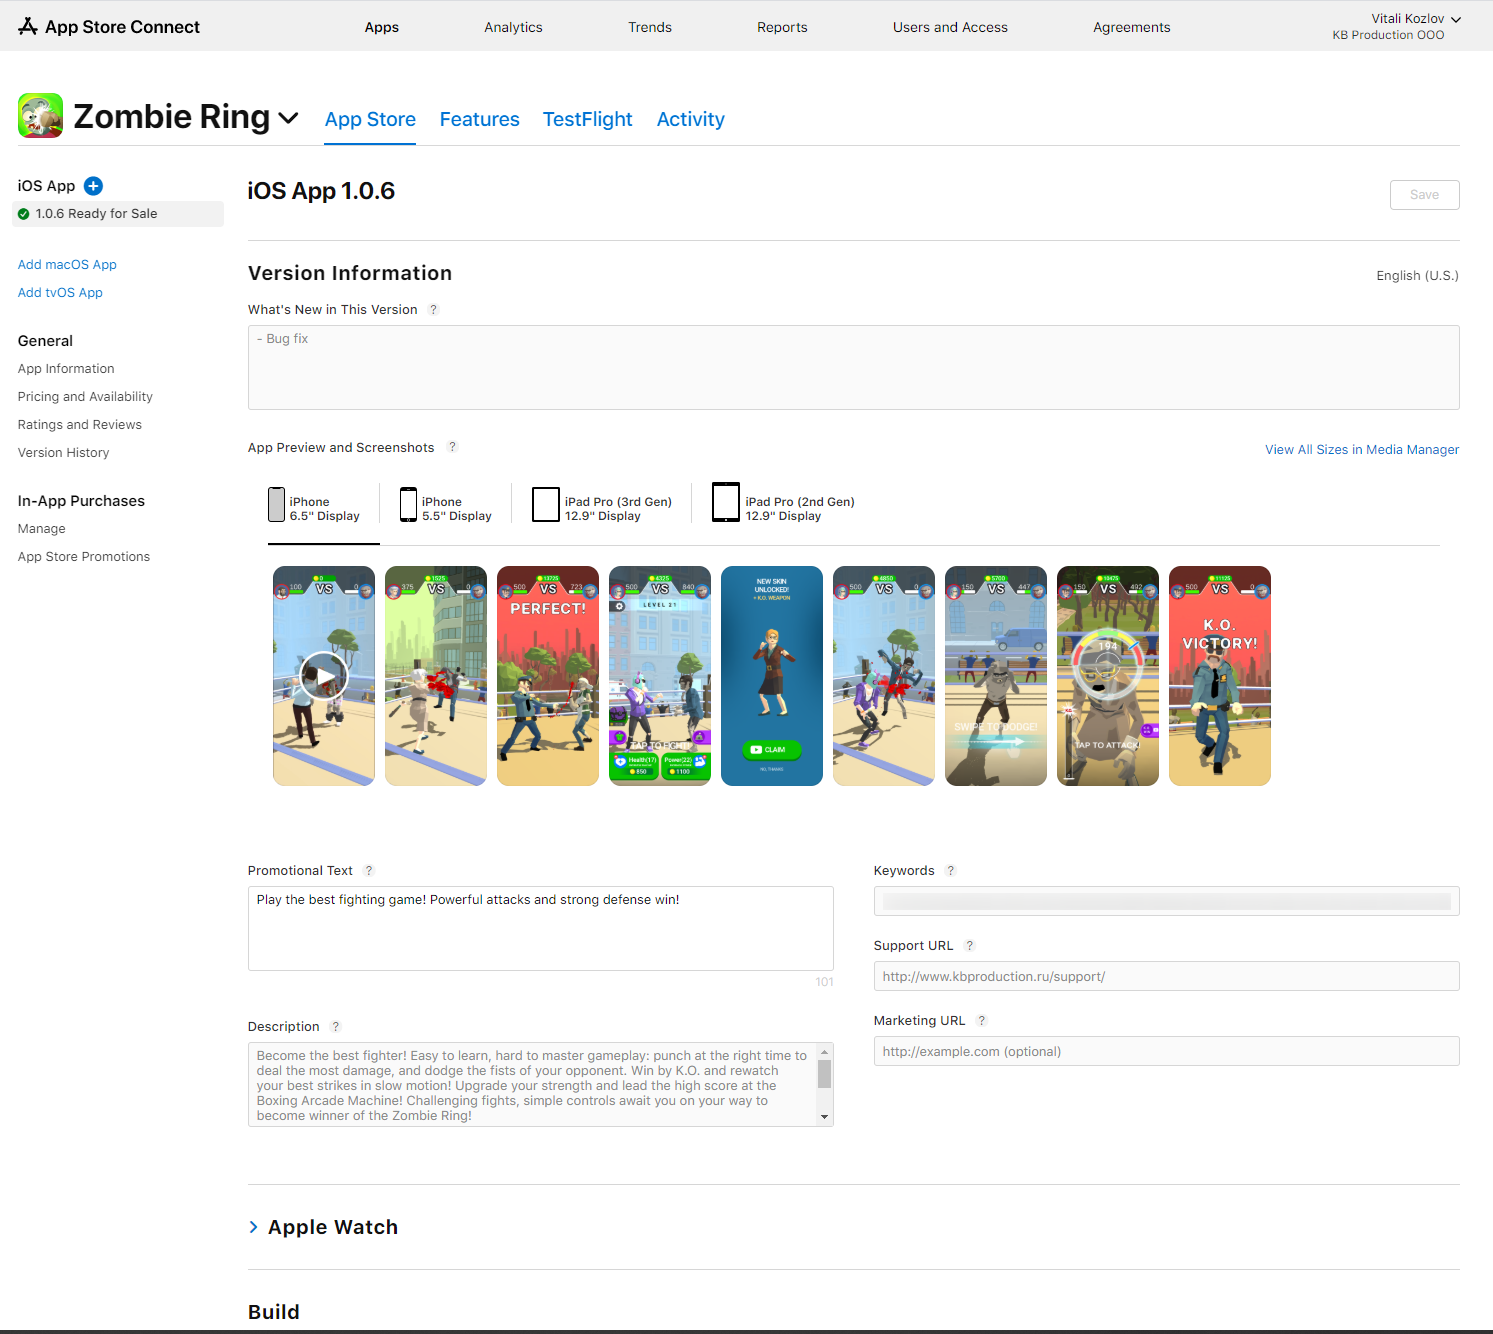This screenshot has width=1493, height=1334.
Task: Click Add macOS App link
Action: click(x=67, y=265)
